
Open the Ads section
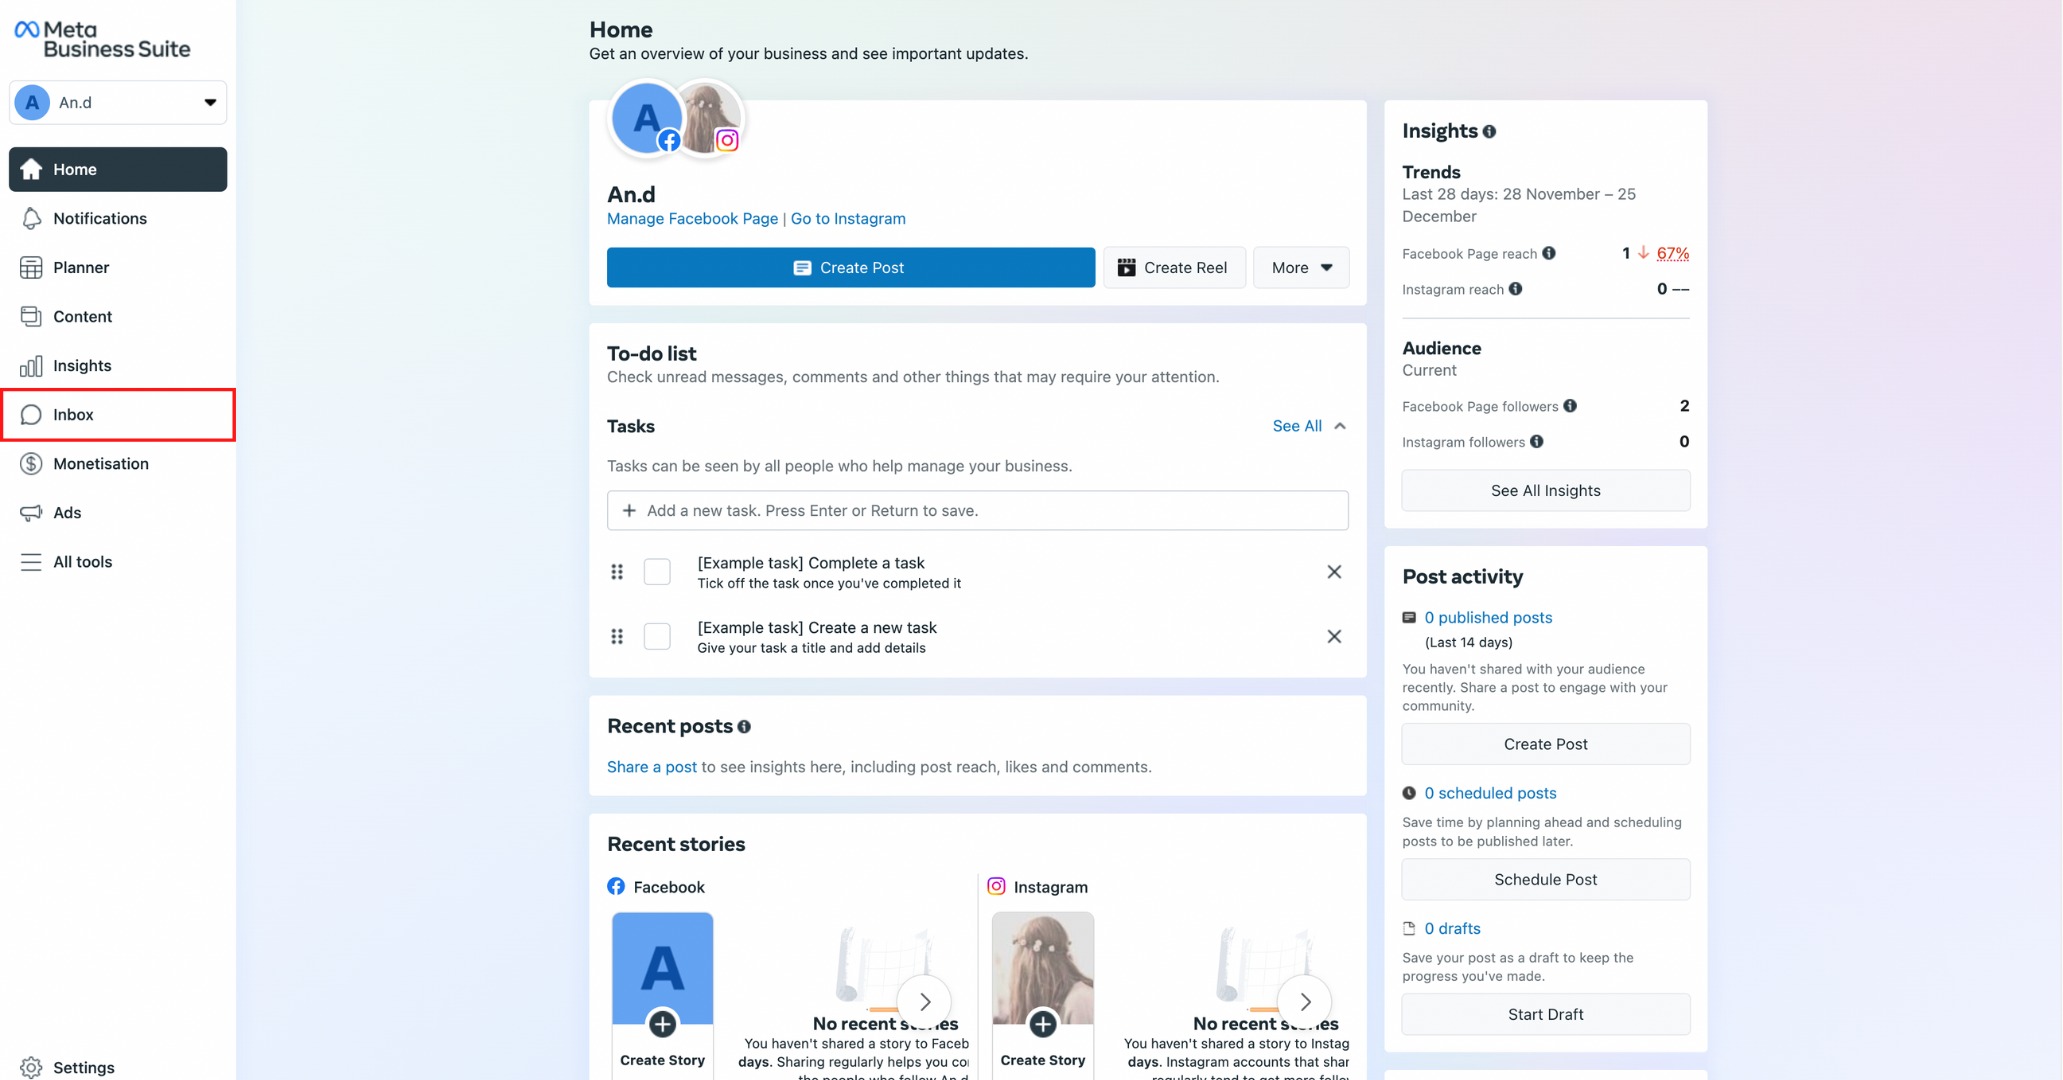click(65, 511)
